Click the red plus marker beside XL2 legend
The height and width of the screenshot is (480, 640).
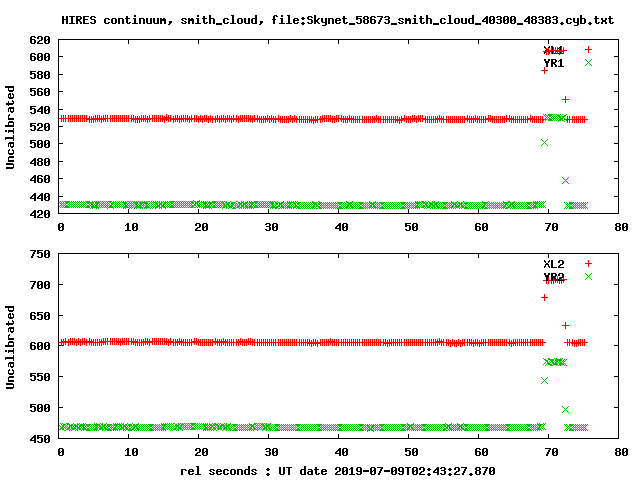[x=588, y=263]
